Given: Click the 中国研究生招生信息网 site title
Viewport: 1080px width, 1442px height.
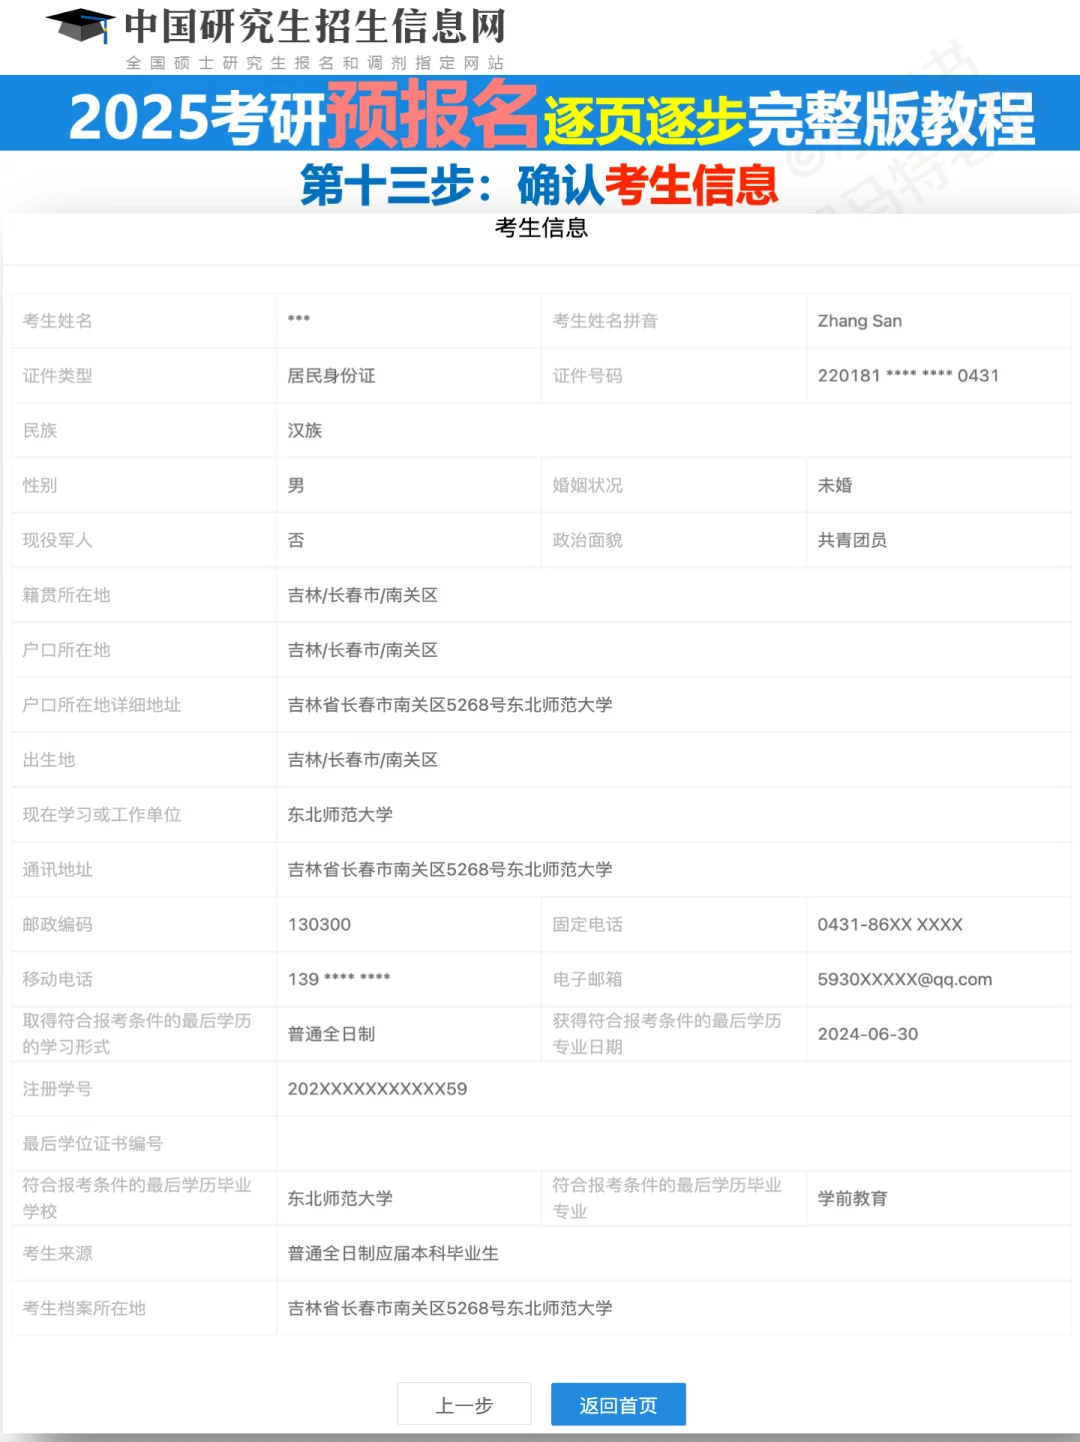Looking at the screenshot, I should [x=315, y=26].
